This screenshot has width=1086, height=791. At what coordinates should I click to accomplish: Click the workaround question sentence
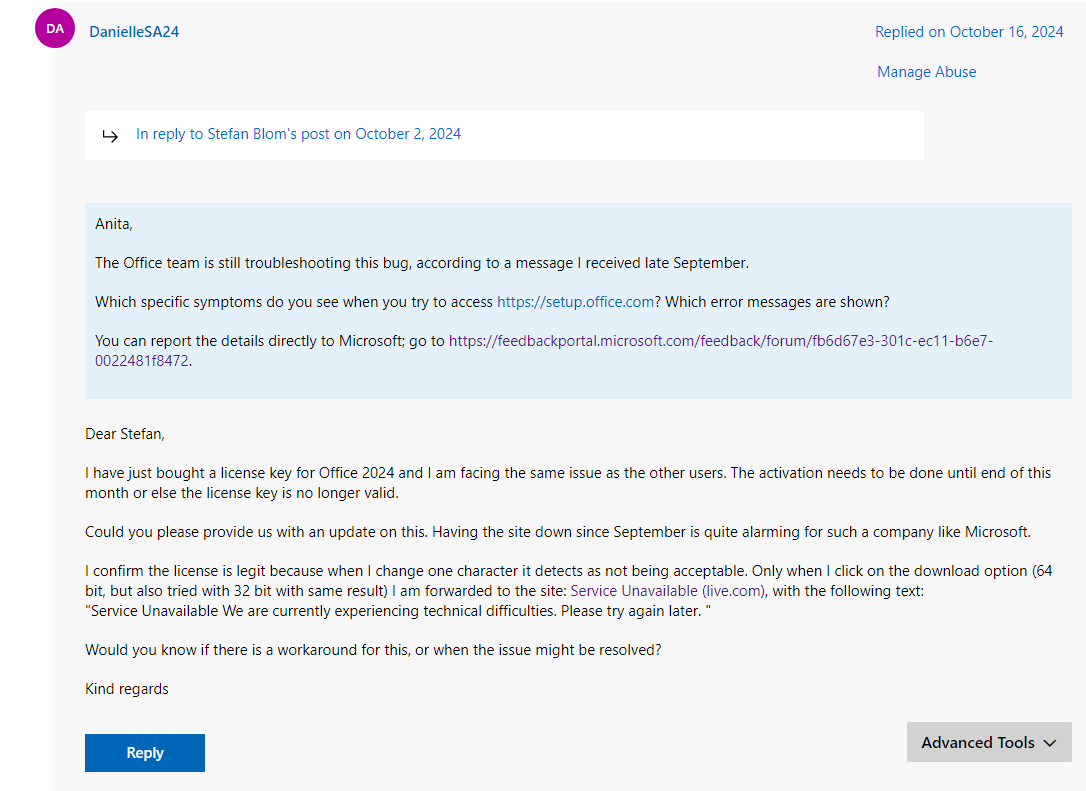(x=373, y=650)
